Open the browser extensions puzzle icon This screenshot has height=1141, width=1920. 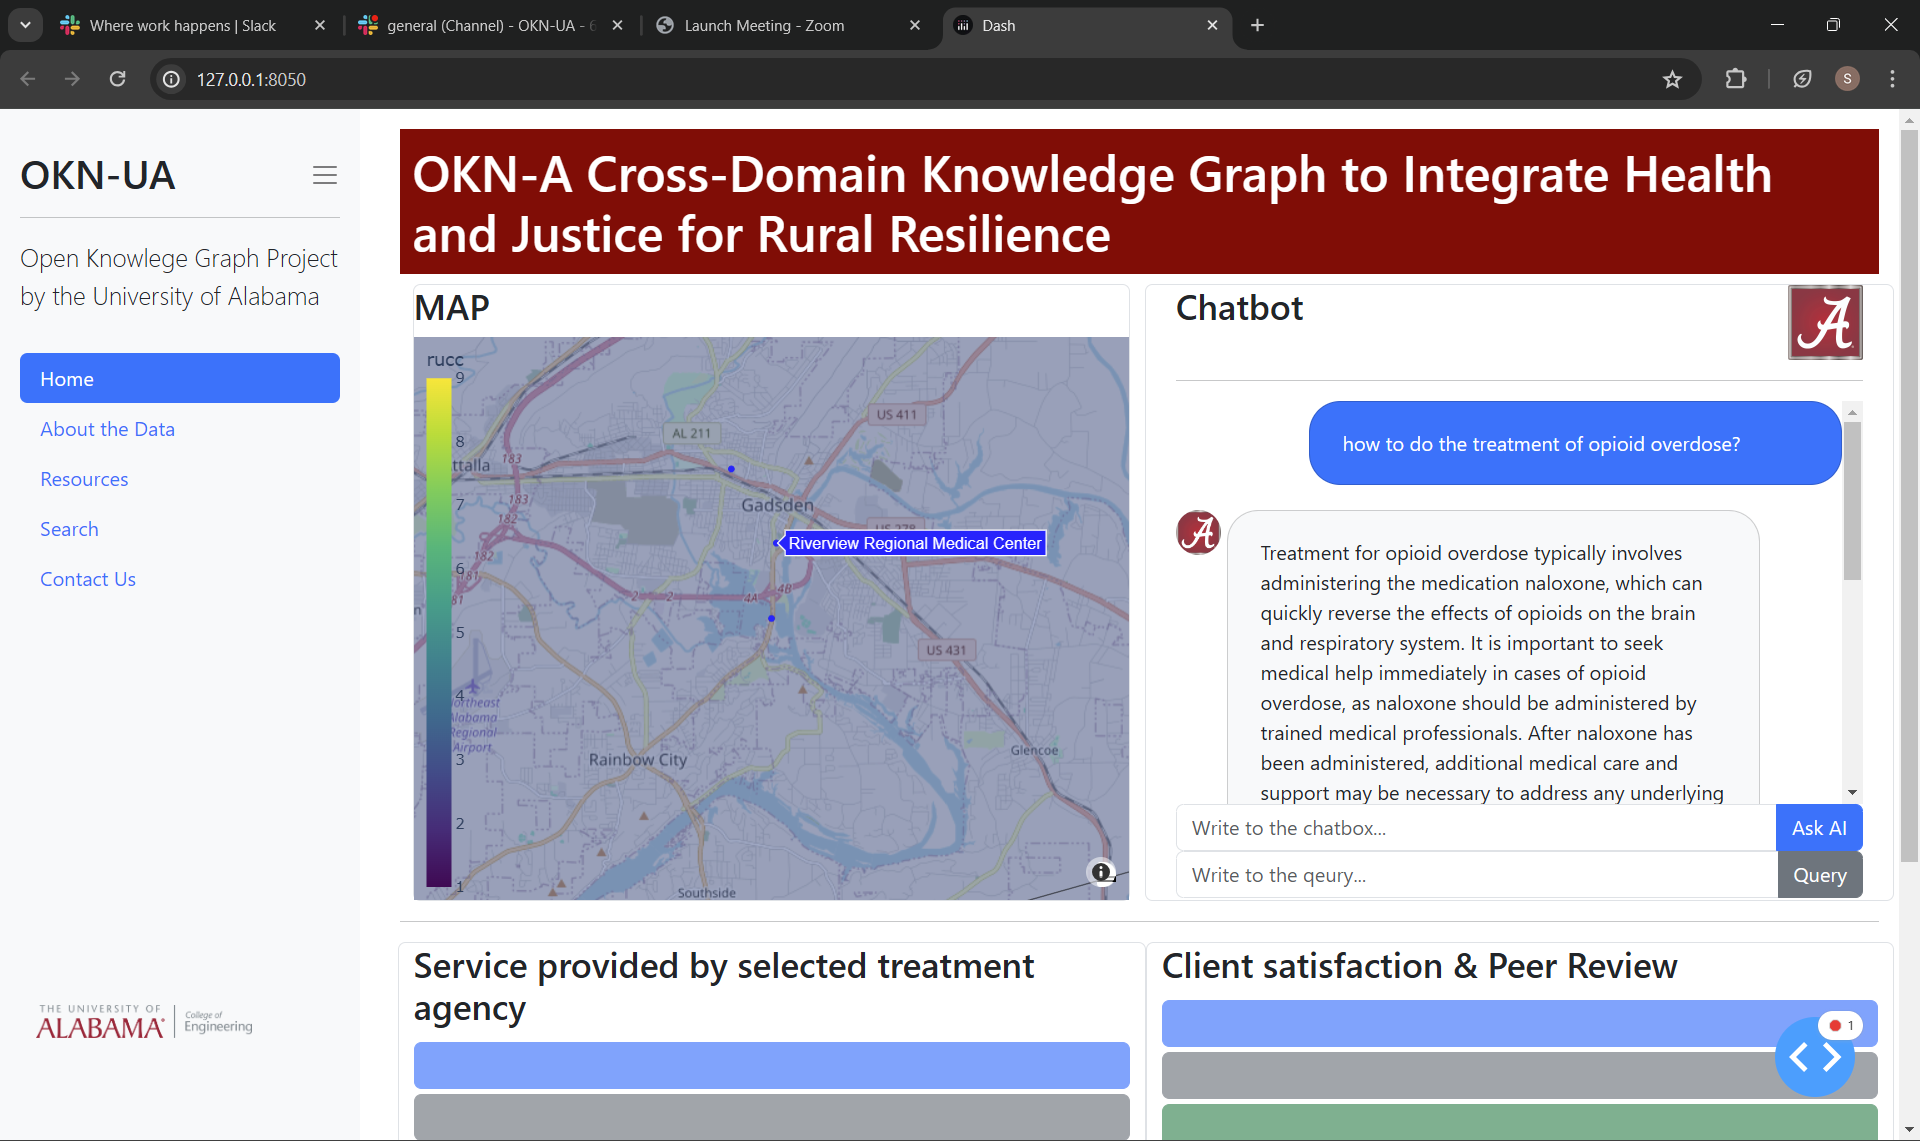[x=1736, y=79]
